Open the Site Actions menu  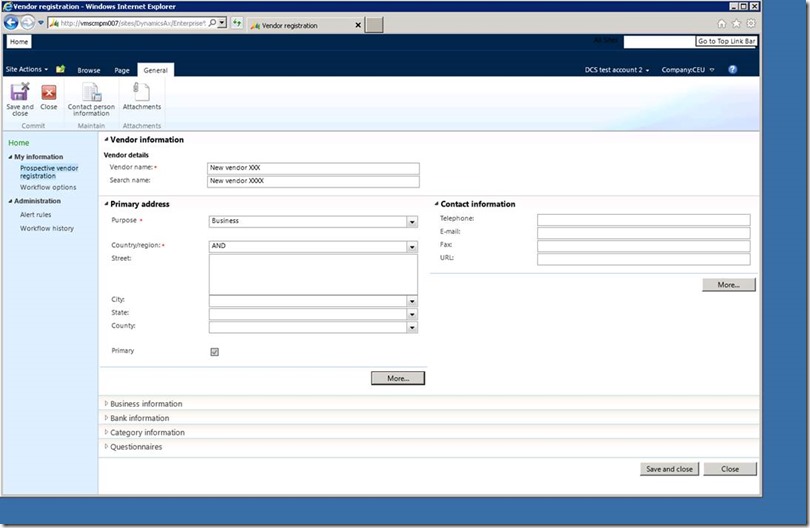click(x=27, y=70)
